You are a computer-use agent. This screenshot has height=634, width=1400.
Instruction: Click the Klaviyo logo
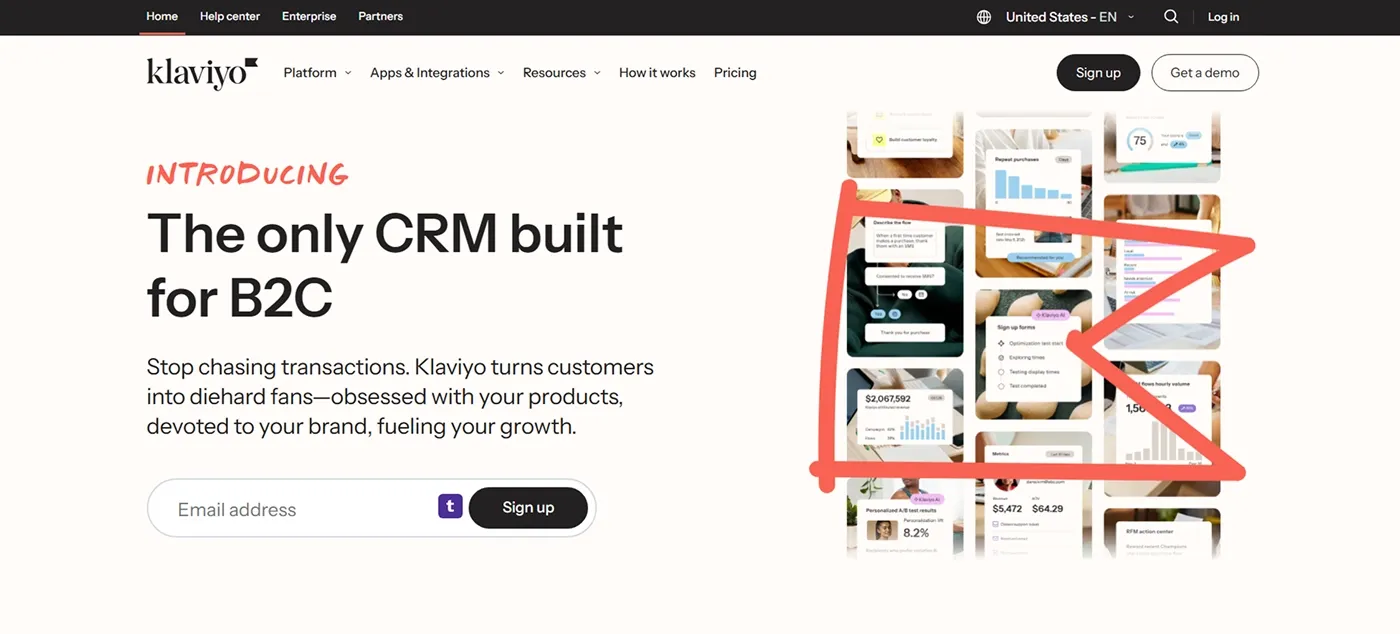tap(202, 73)
